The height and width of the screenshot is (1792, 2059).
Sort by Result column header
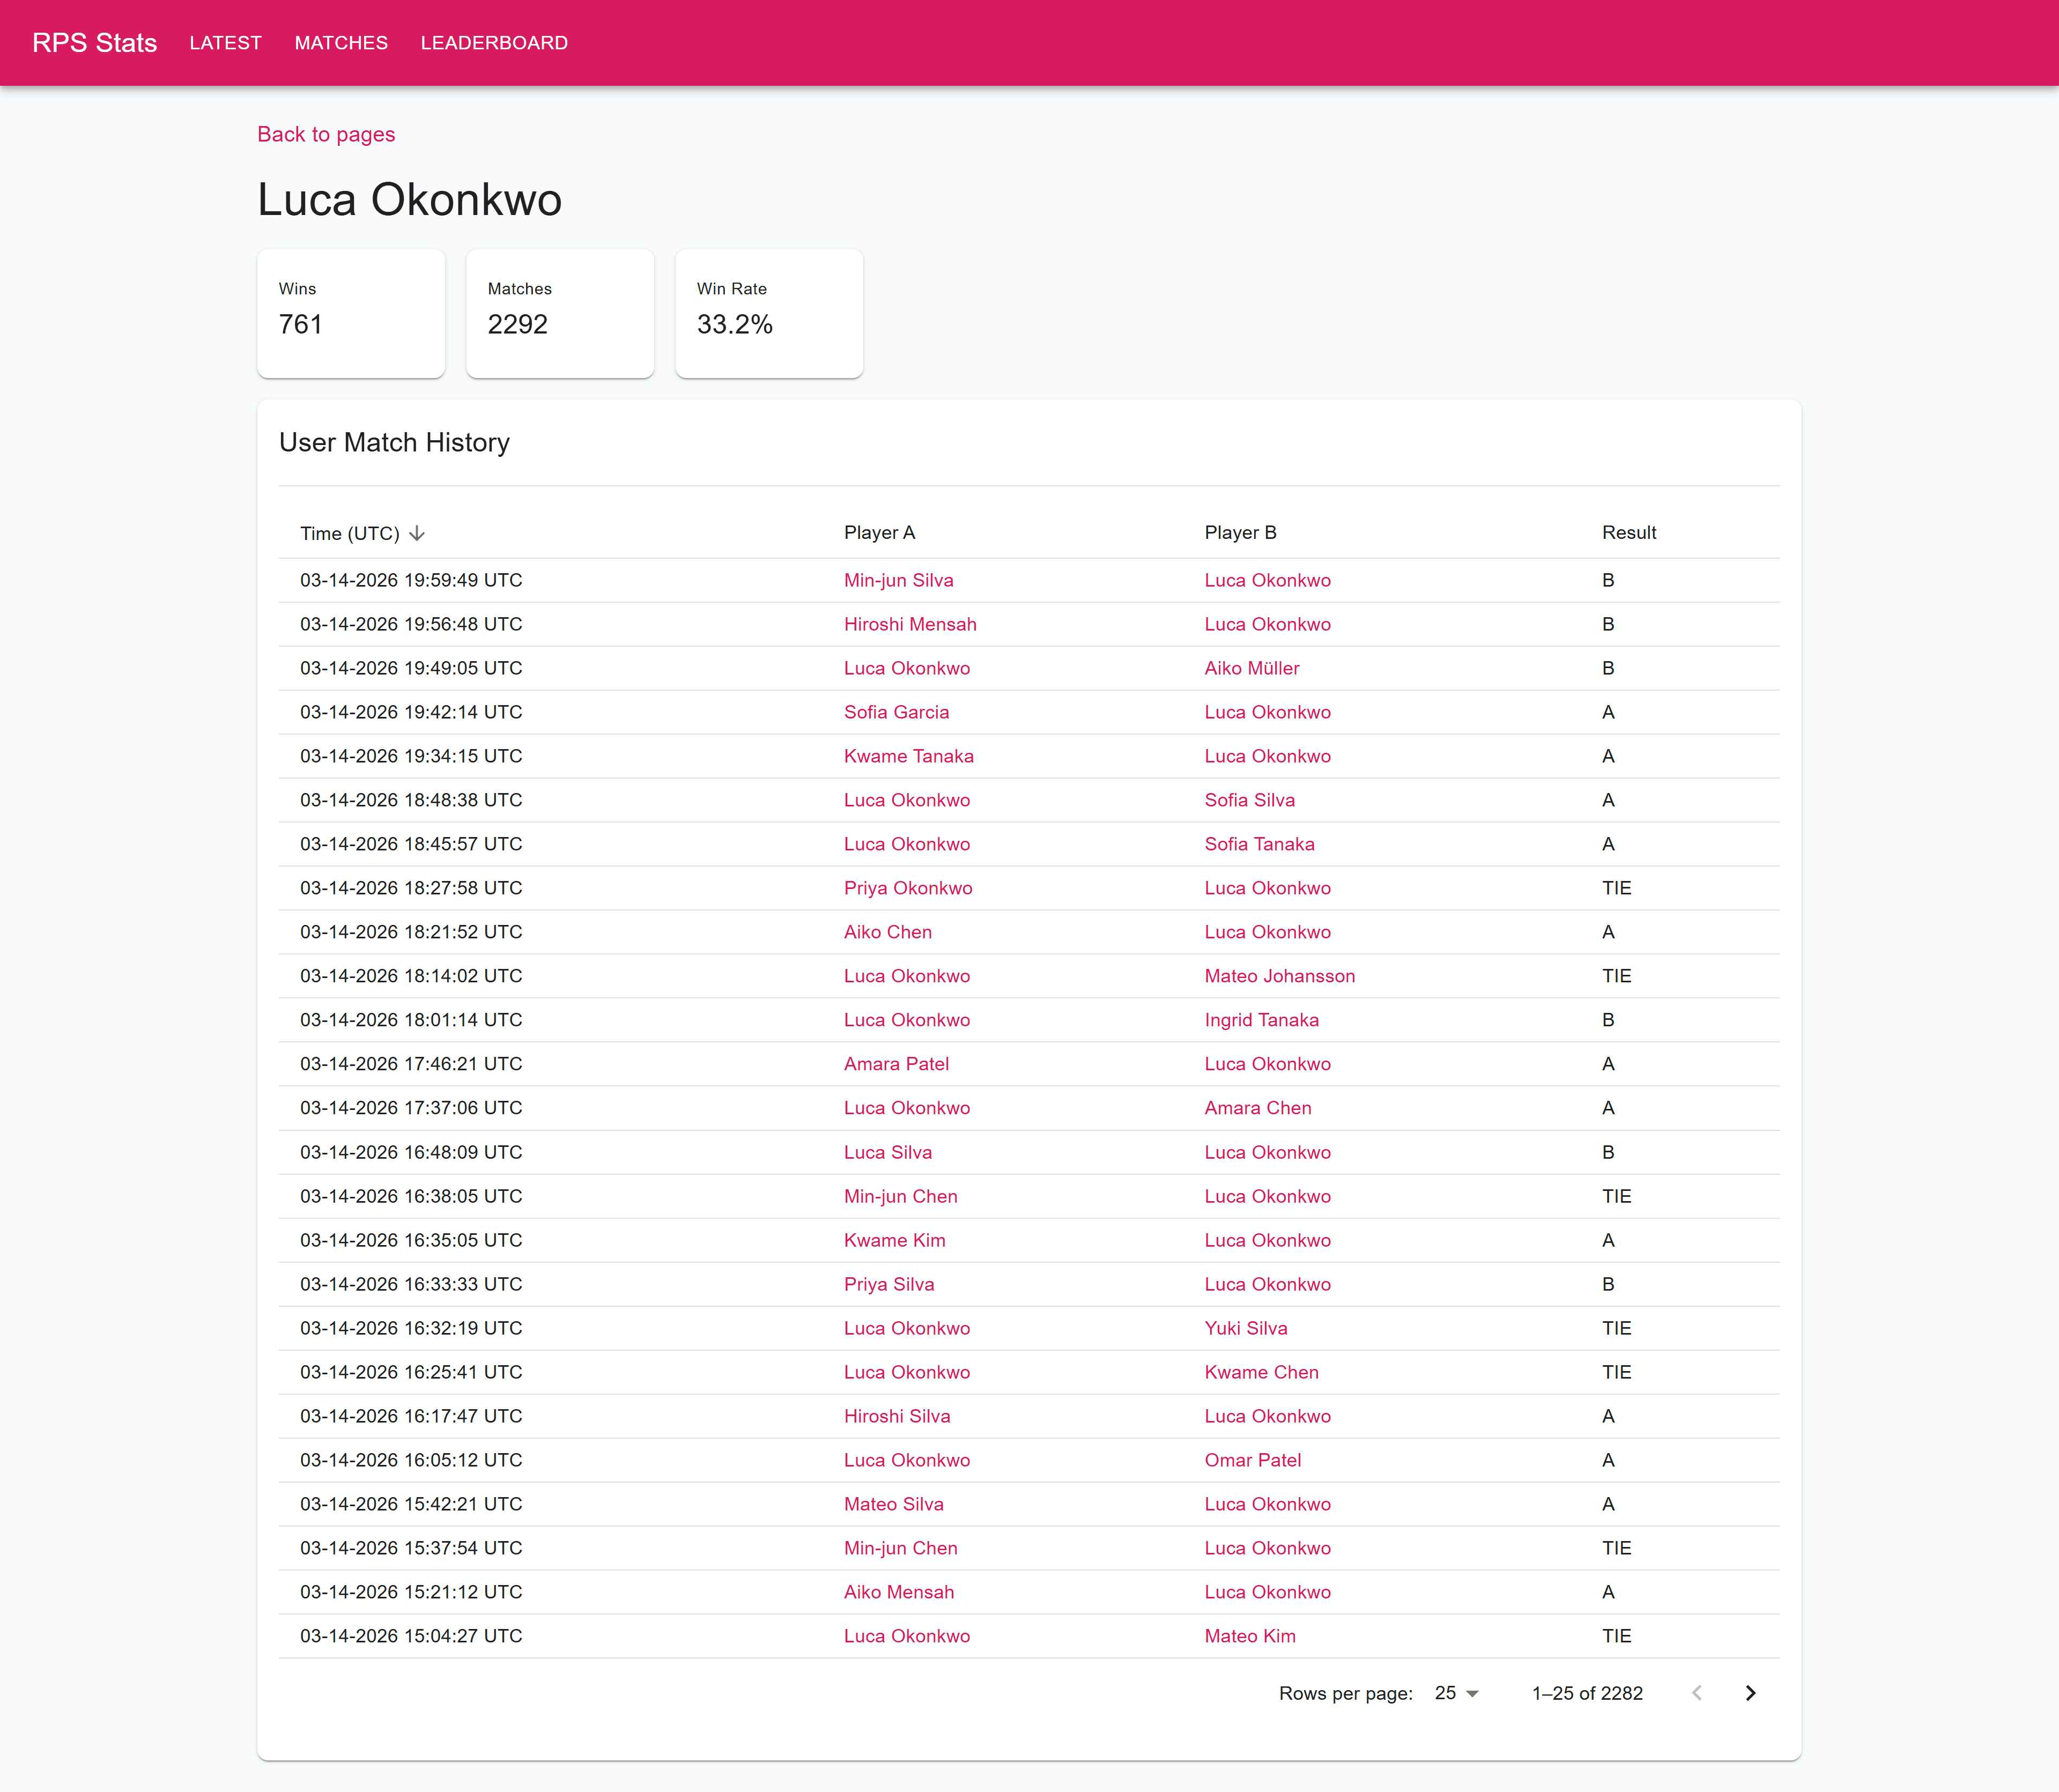1628,533
